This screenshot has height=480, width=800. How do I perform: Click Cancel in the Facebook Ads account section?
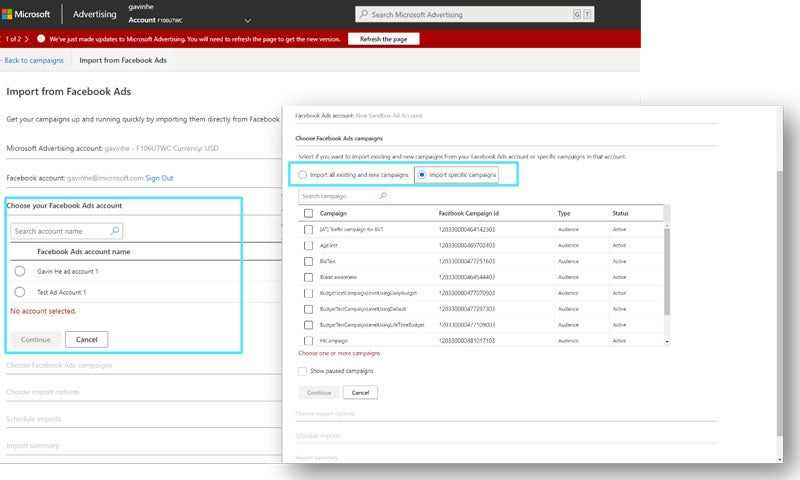86,339
